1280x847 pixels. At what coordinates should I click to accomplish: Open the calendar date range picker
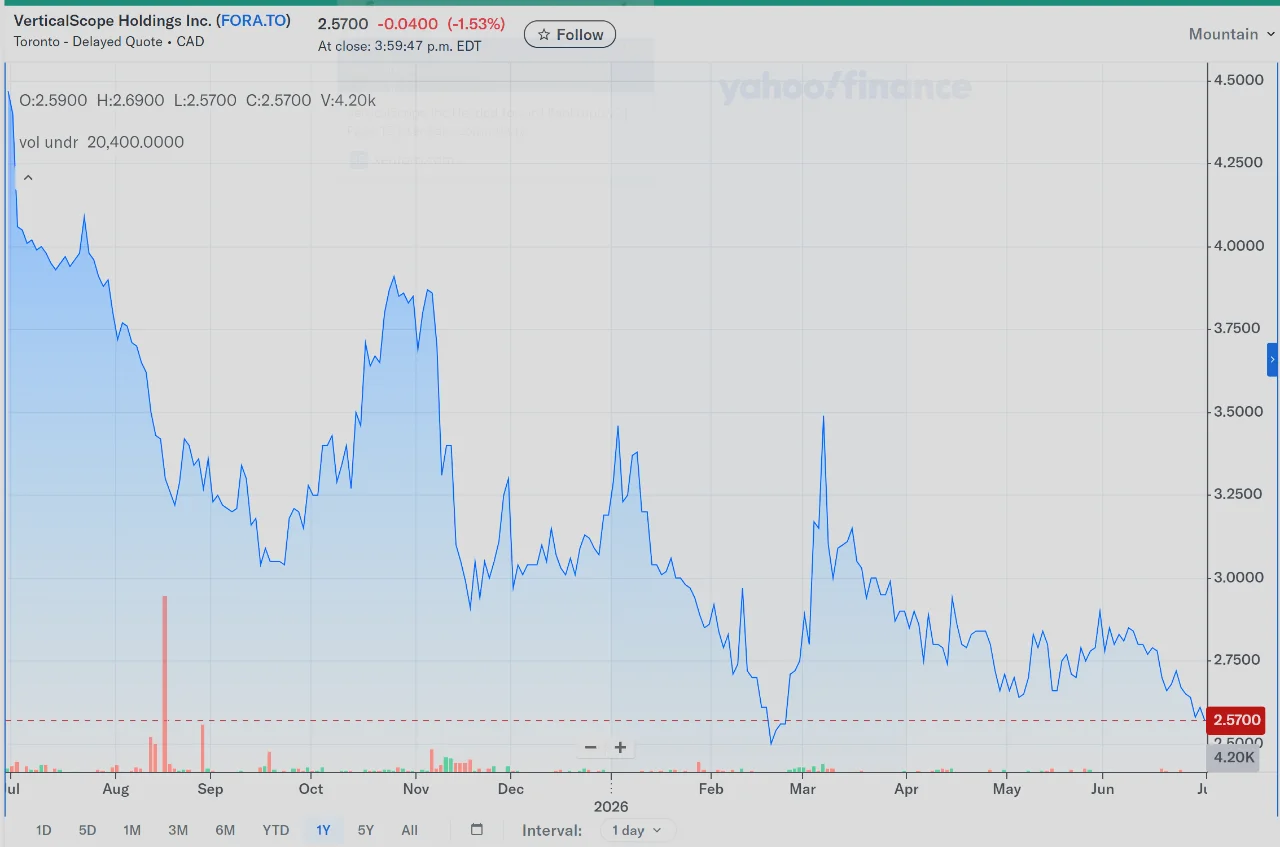477,830
